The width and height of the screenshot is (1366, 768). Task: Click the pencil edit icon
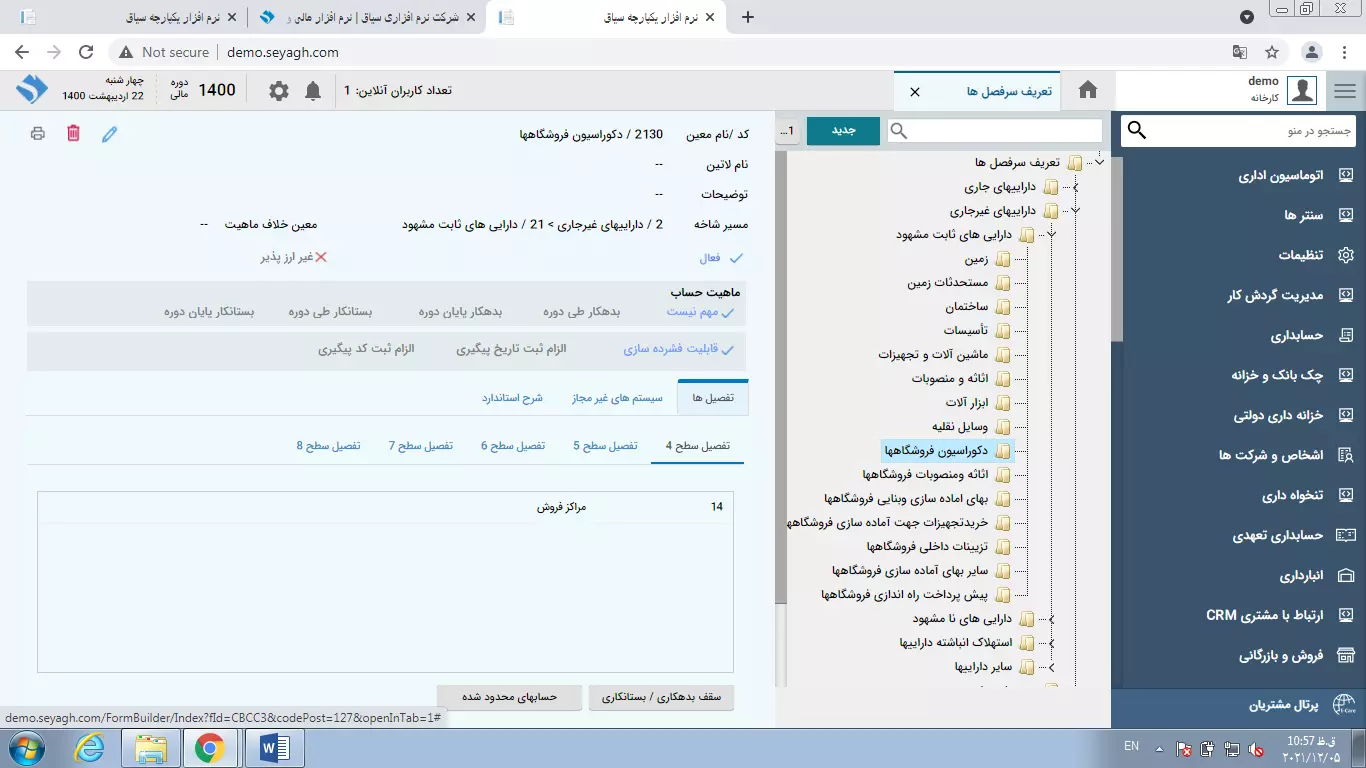(110, 134)
